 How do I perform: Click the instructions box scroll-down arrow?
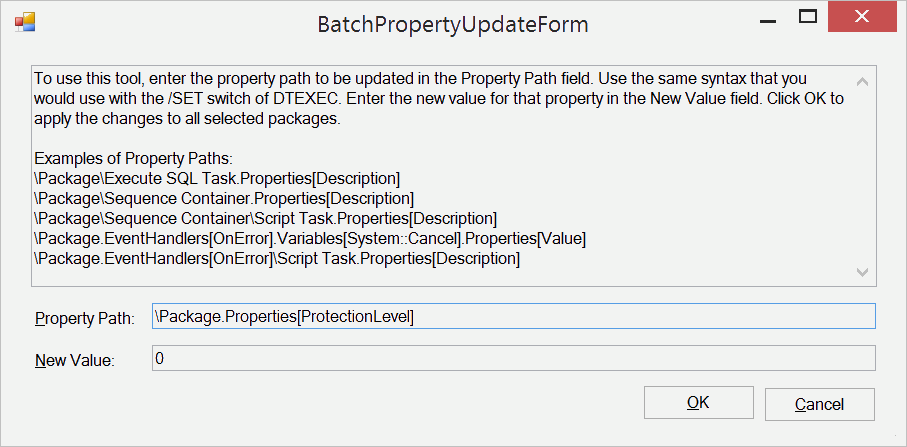tap(864, 271)
